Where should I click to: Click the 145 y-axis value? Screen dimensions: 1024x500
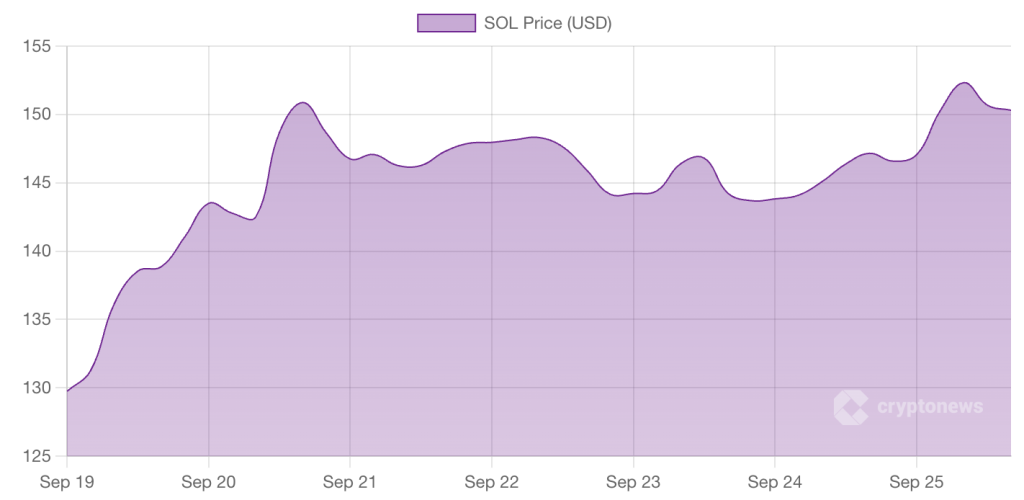(x=39, y=183)
